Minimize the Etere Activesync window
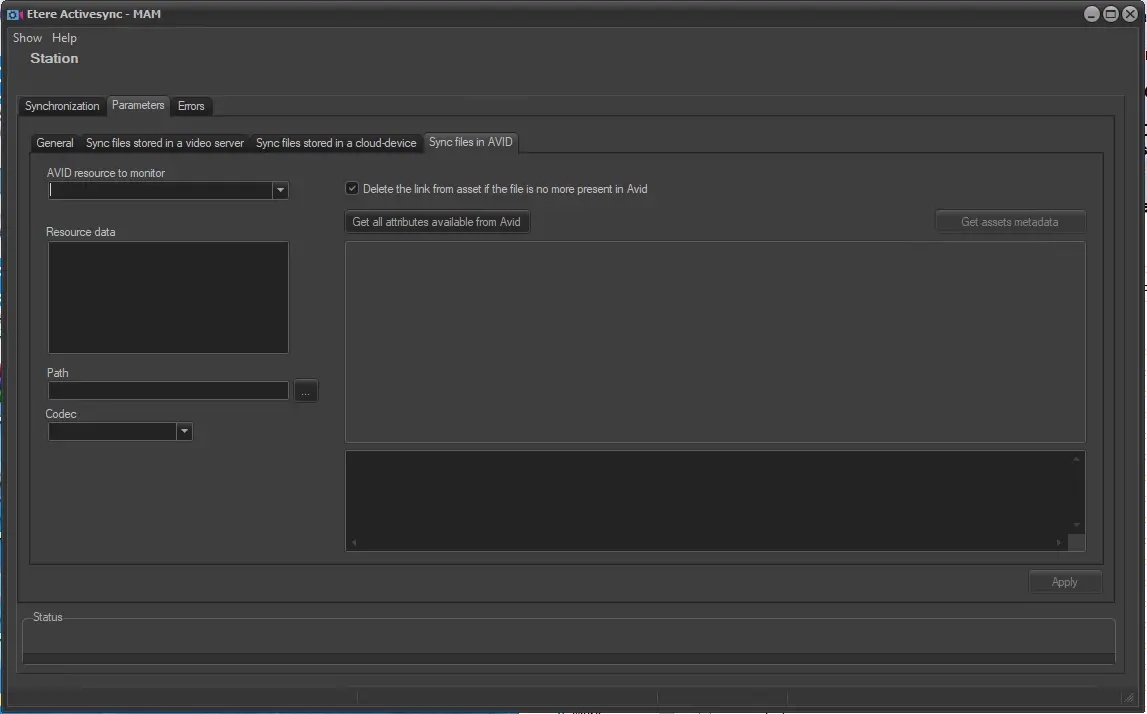Screen dimensions: 1147x714 (x=1092, y=14)
